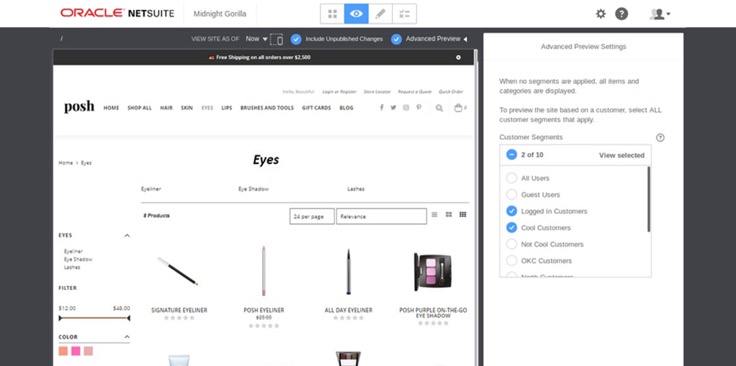This screenshot has width=736, height=366.
Task: Uncheck the Cool Customers segment
Action: pos(512,228)
